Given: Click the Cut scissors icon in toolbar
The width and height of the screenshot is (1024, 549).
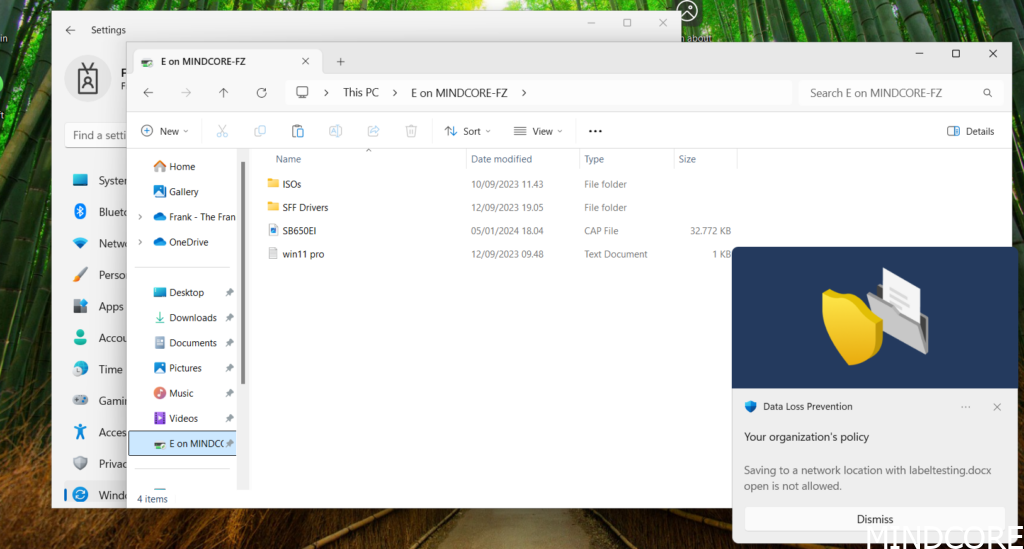Looking at the screenshot, I should pos(222,131).
